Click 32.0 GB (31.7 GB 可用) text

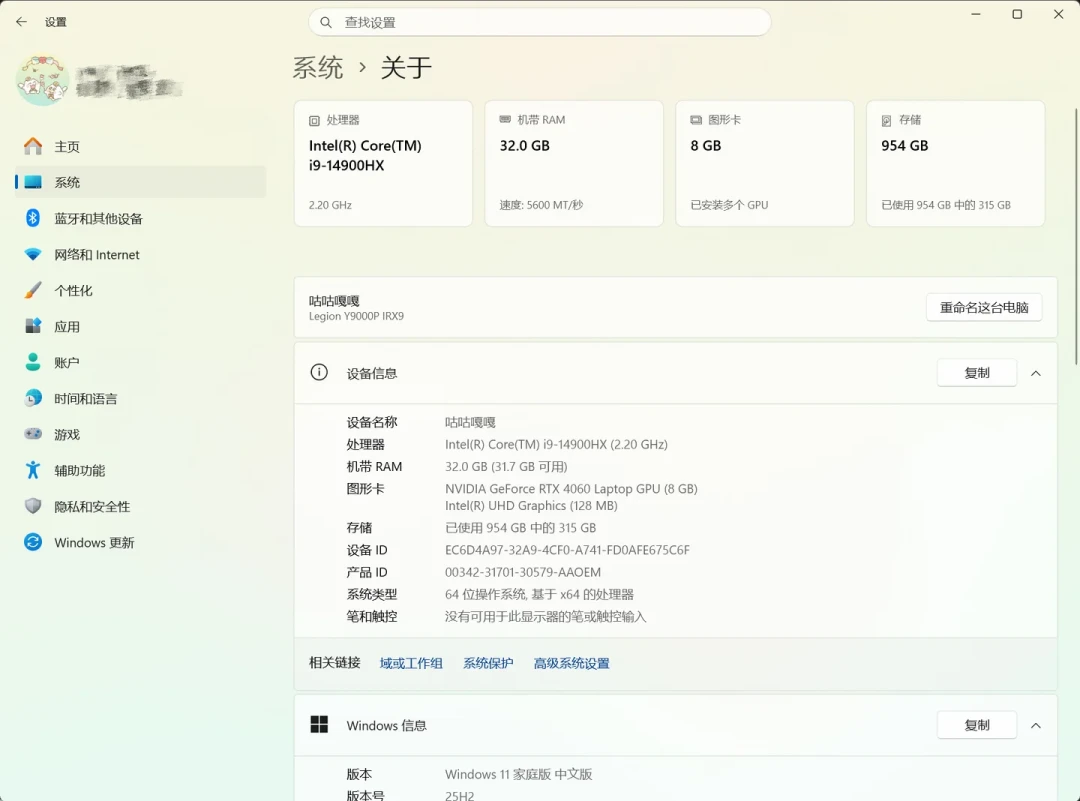[506, 466]
